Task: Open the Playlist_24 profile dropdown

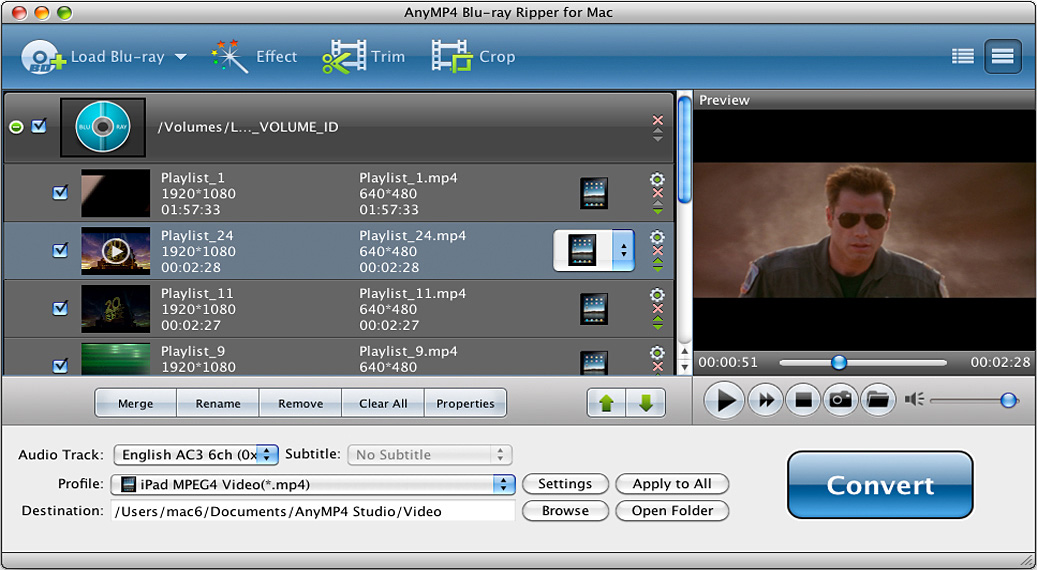Action: point(623,251)
